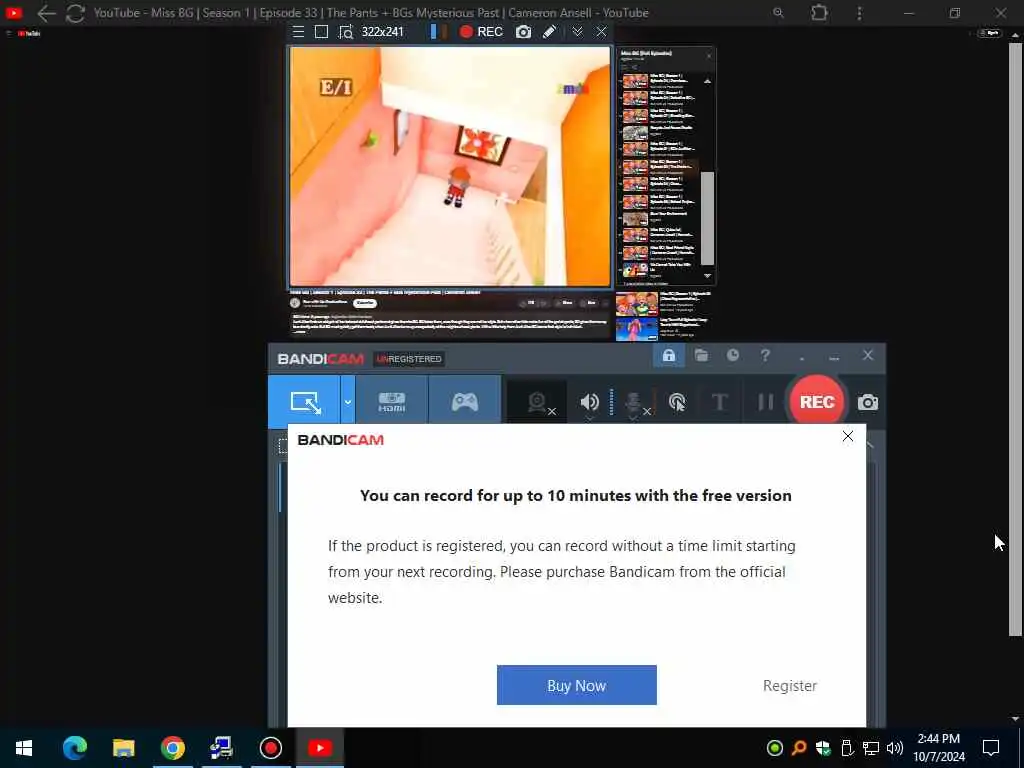
Task: Open the drawing pencil tool on capture bar
Action: [x=549, y=32]
